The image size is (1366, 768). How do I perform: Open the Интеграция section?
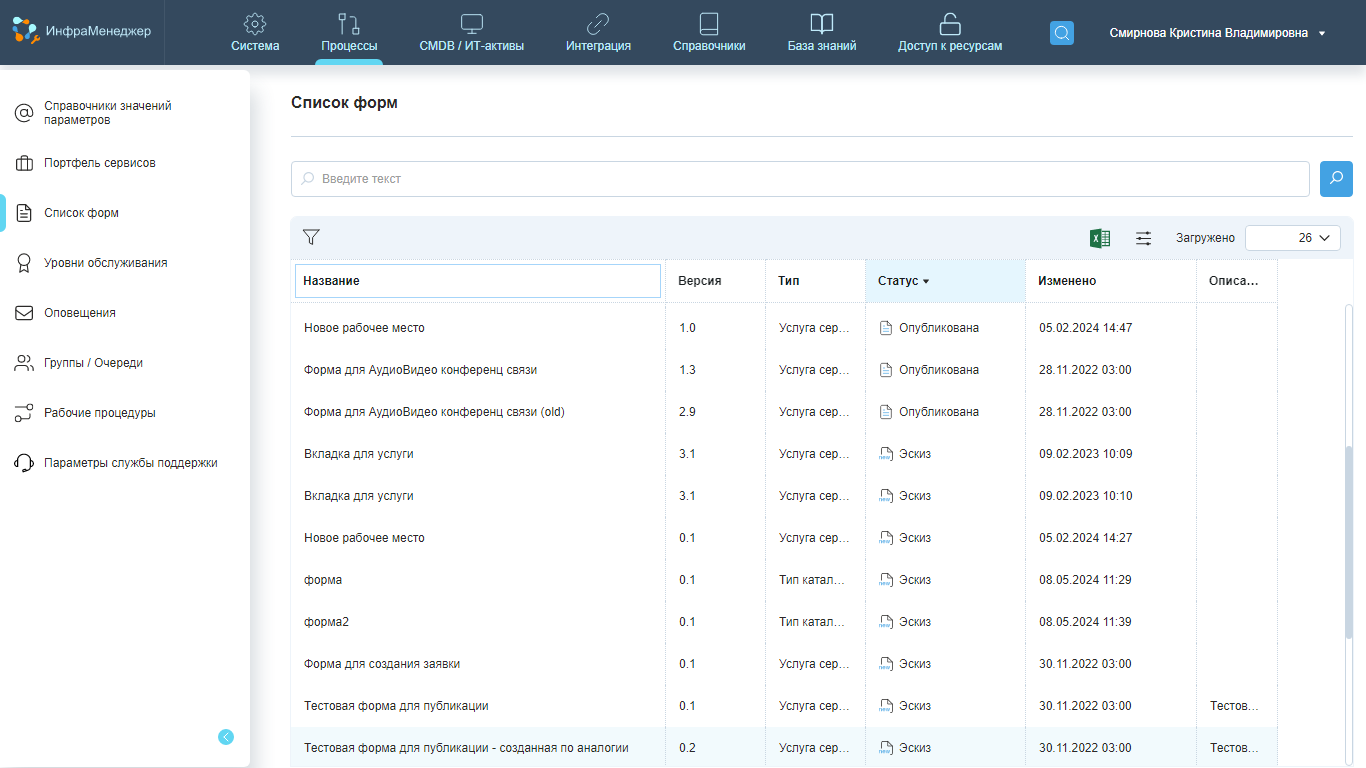pos(598,32)
